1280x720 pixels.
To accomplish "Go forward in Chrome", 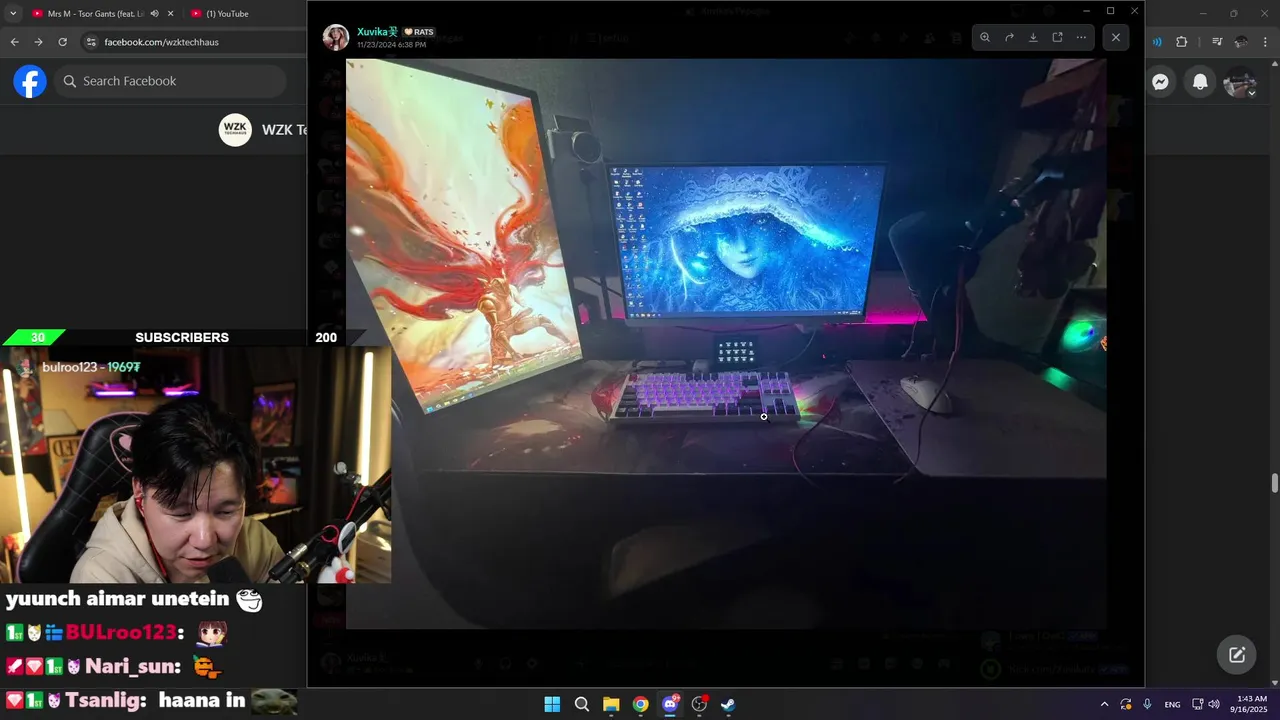I will (38, 42).
